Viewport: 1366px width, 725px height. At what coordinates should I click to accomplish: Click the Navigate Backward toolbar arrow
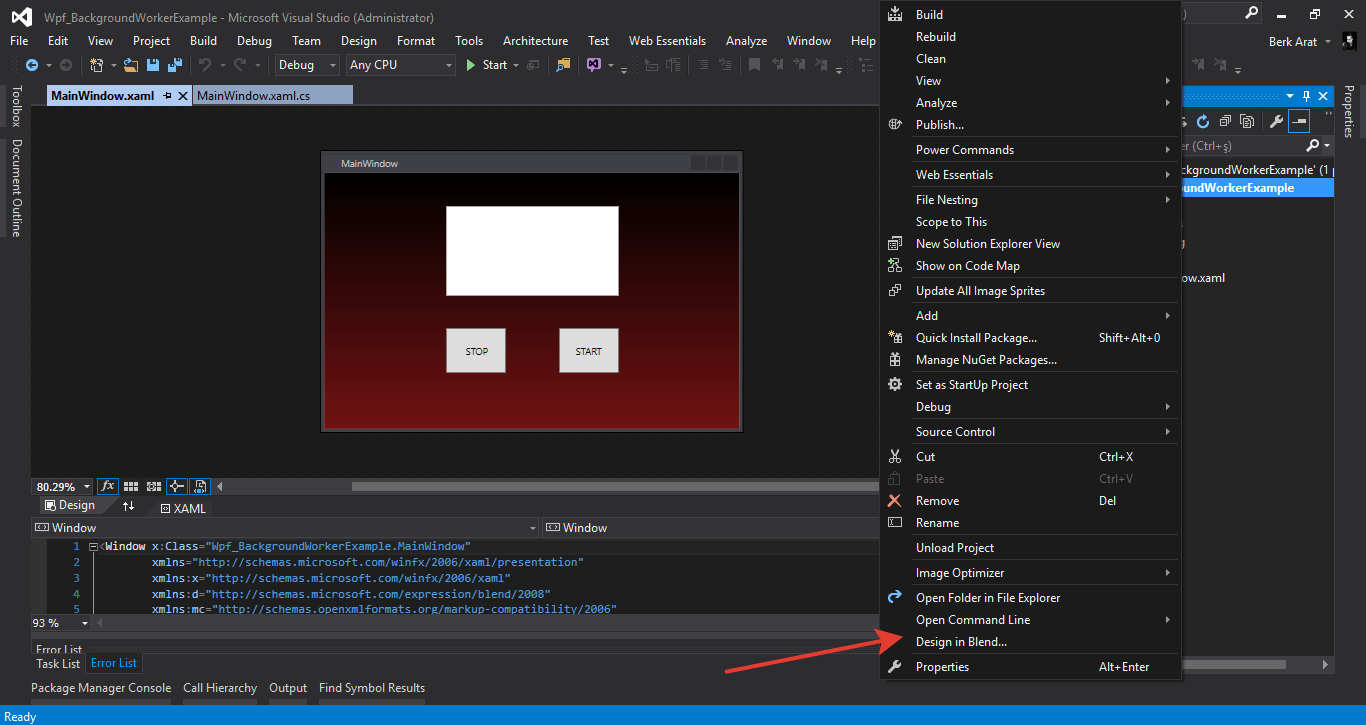(x=32, y=65)
